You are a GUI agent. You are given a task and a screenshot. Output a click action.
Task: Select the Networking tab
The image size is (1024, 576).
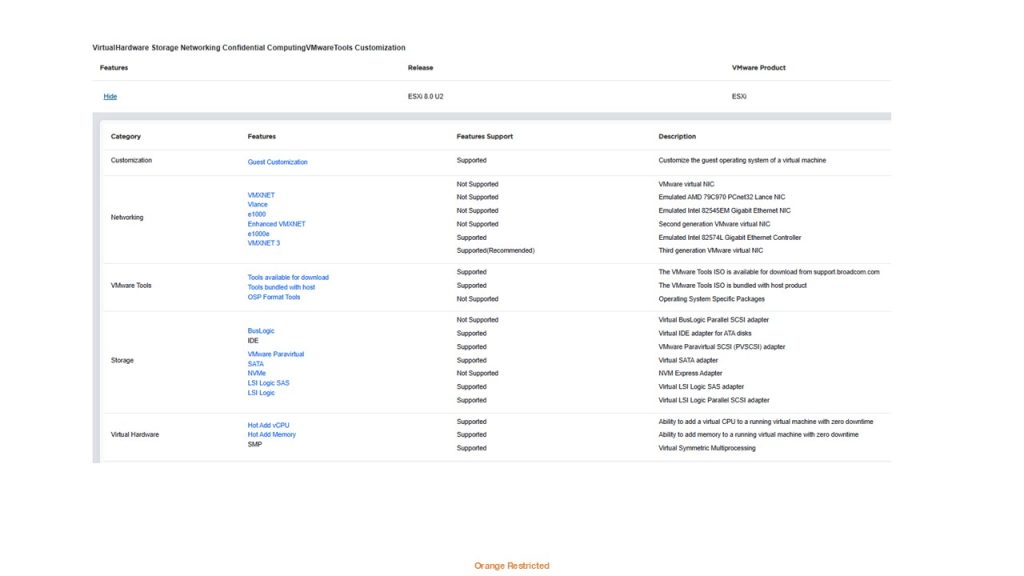pos(200,48)
